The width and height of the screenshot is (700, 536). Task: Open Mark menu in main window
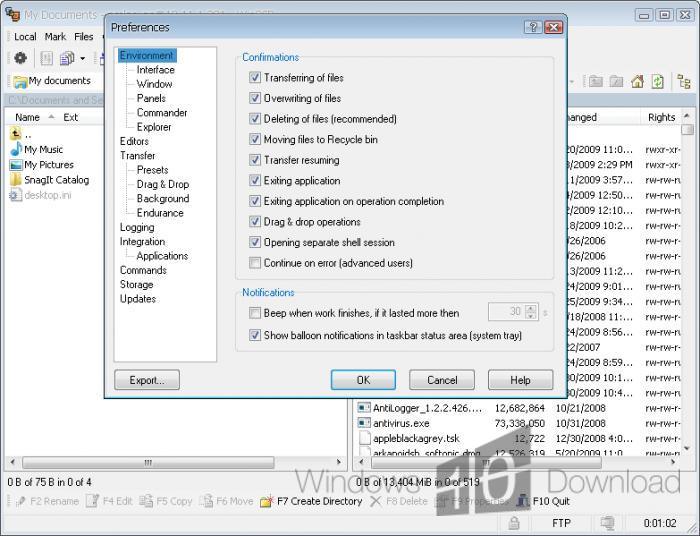coord(55,37)
